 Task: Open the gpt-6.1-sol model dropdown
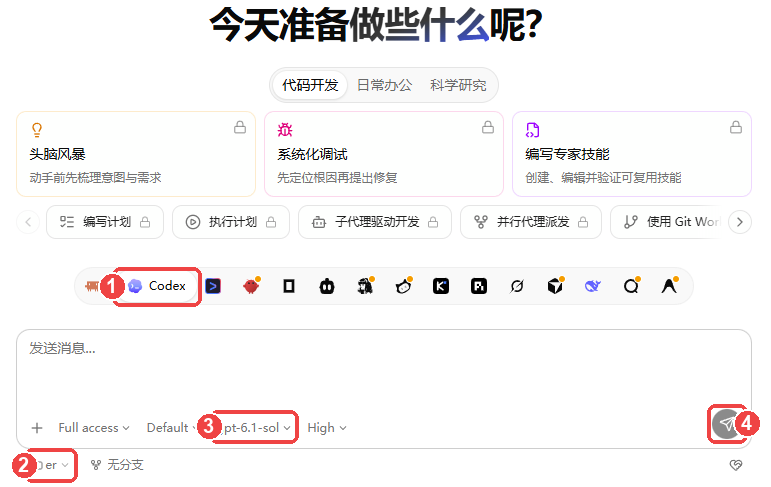point(255,428)
